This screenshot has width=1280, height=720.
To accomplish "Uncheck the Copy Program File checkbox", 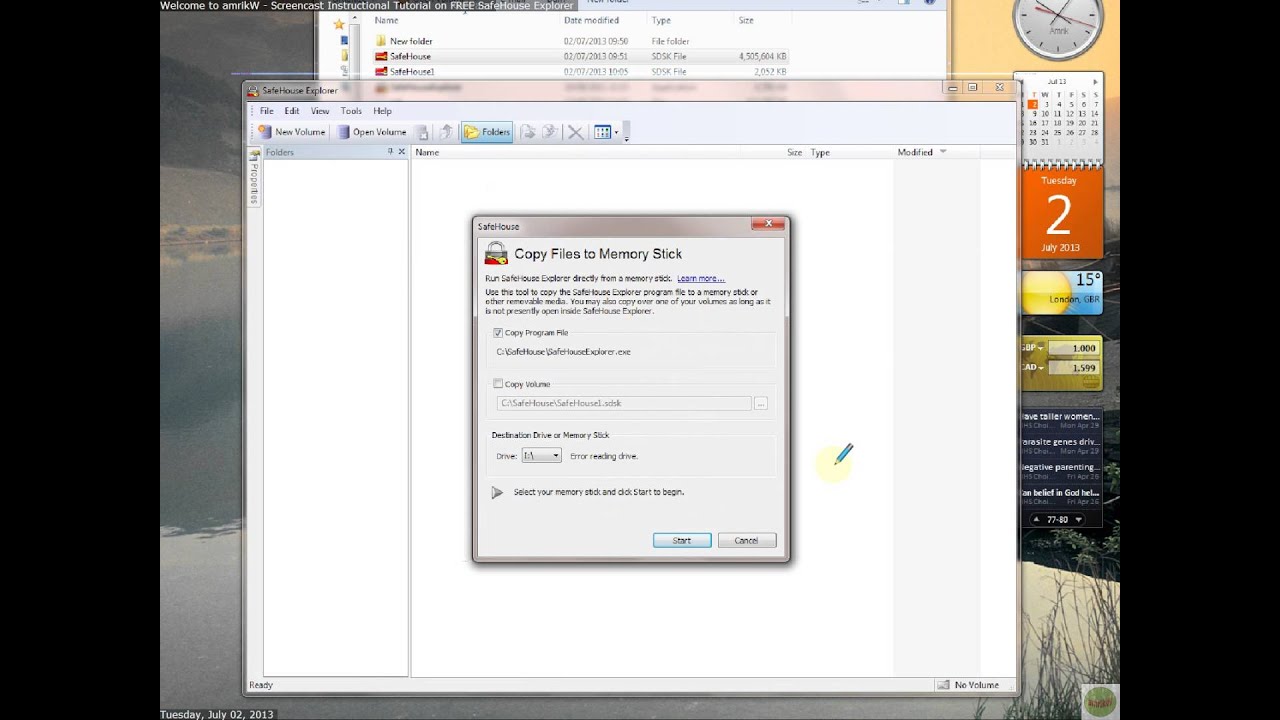I will click(x=498, y=333).
